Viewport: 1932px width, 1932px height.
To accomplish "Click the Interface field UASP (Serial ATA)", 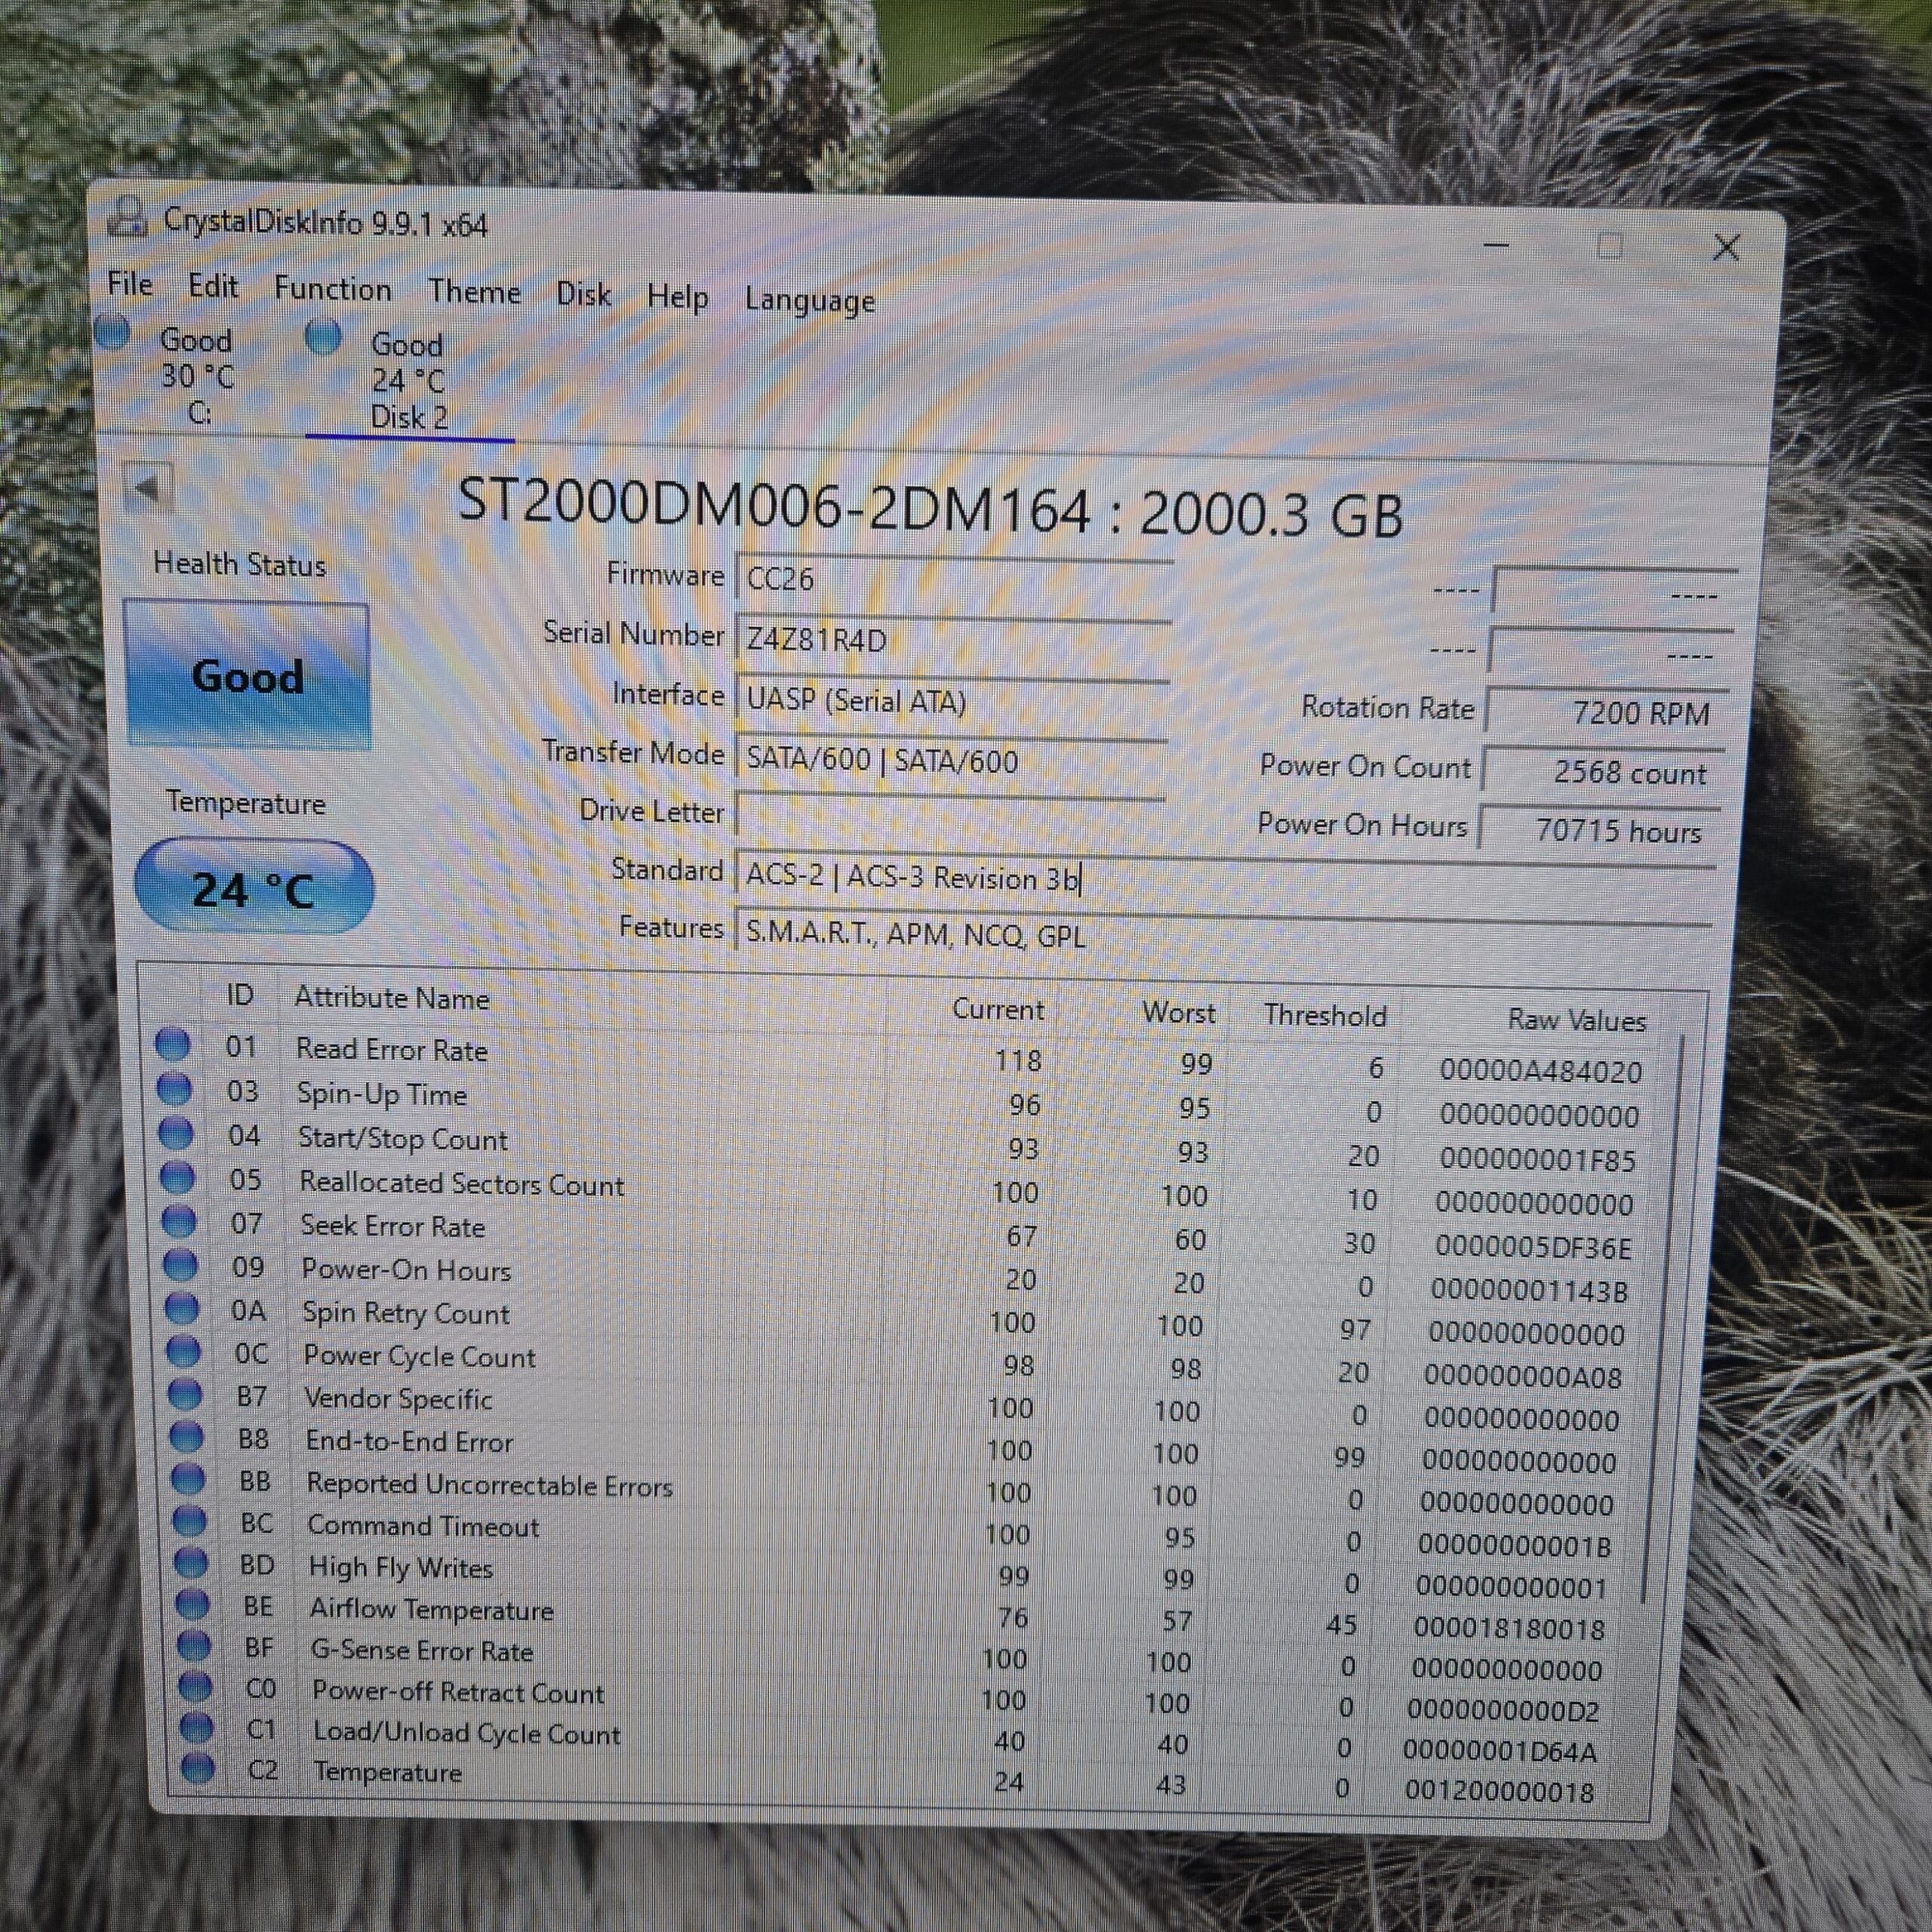I will click(951, 700).
